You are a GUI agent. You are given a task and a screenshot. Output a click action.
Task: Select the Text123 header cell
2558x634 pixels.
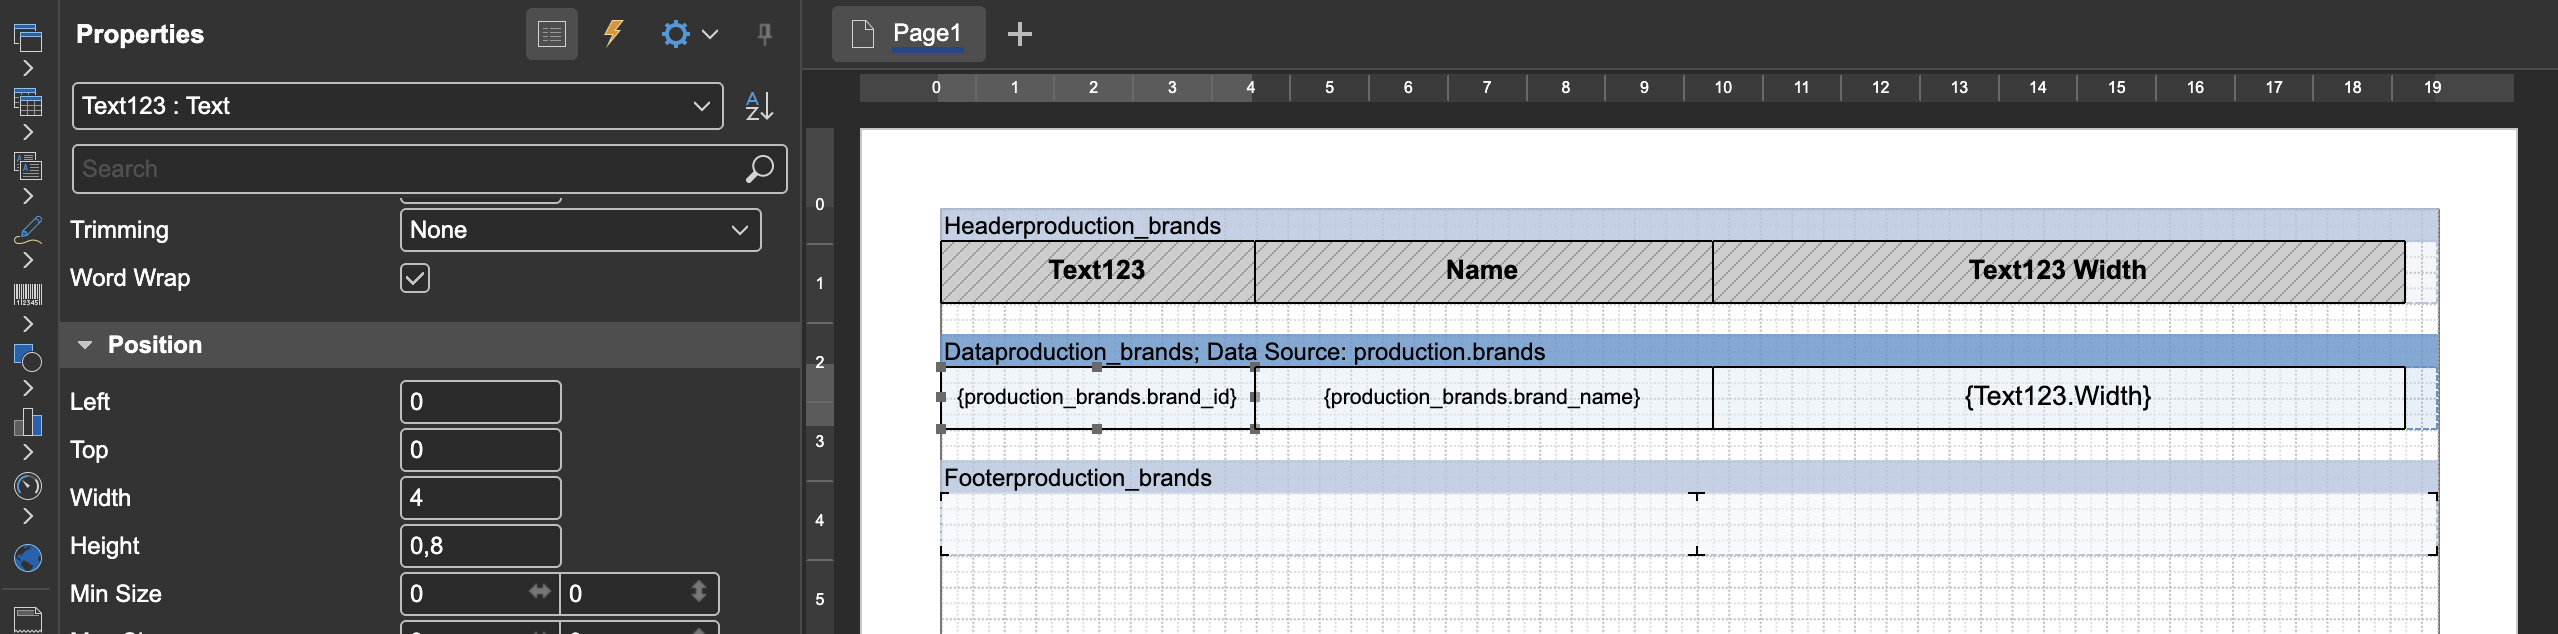1098,271
